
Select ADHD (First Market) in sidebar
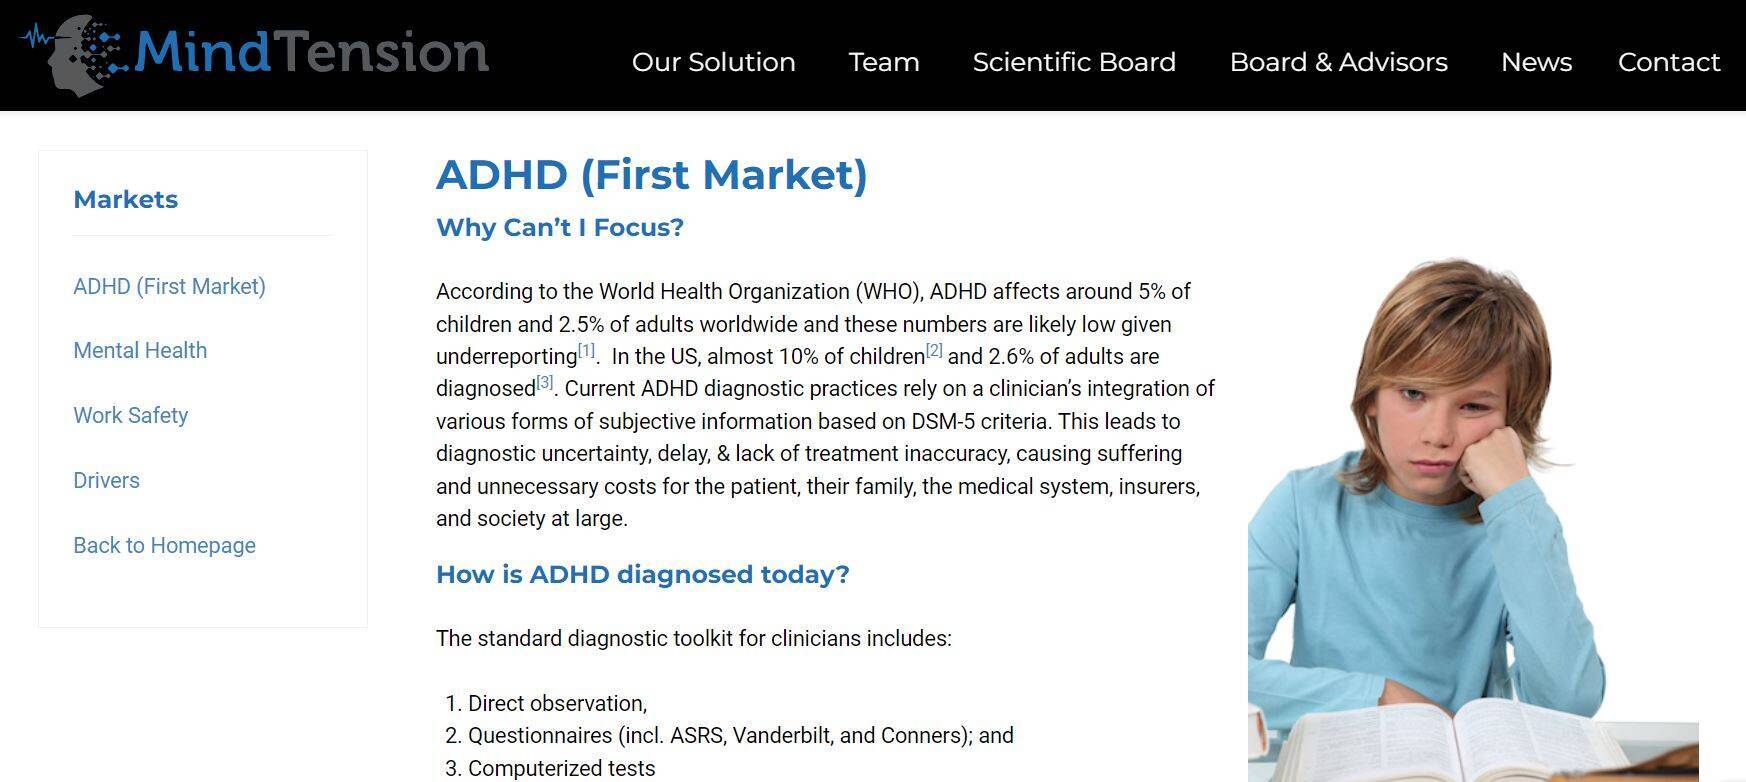pos(169,287)
